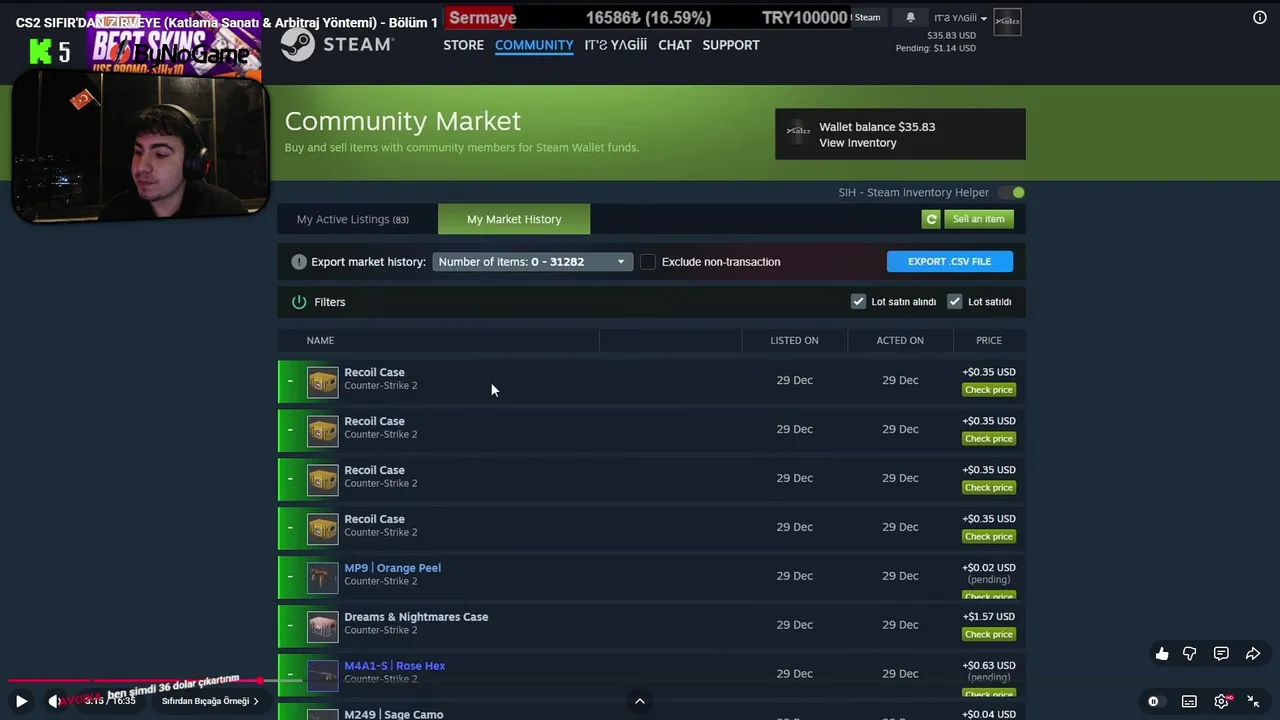Viewport: 1280px width, 720px height.
Task: Open the notifications bell
Action: coord(910,17)
